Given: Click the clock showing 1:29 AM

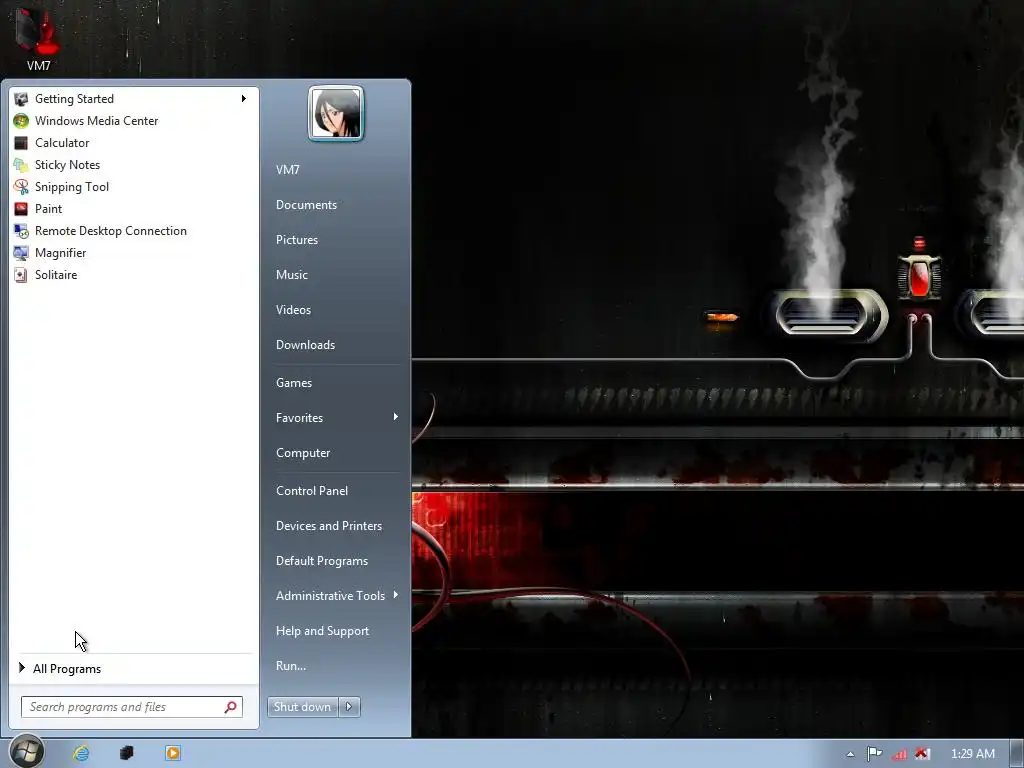Looking at the screenshot, I should click(972, 754).
